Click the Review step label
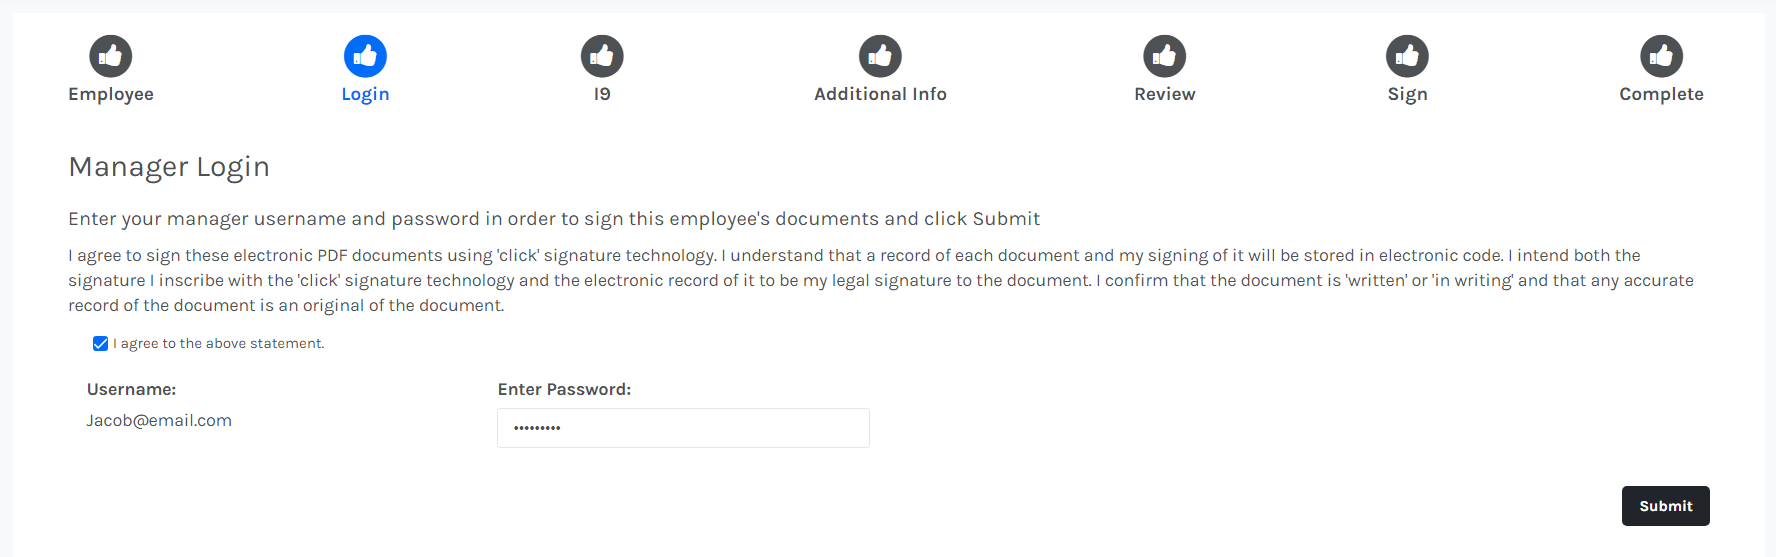The height and width of the screenshot is (557, 1776). pyautogui.click(x=1165, y=94)
